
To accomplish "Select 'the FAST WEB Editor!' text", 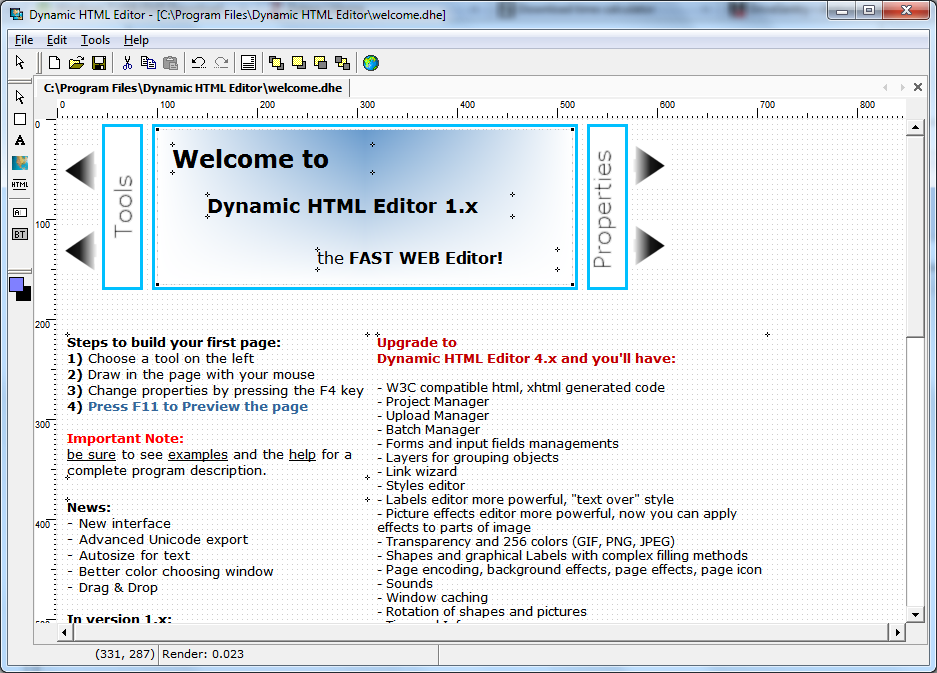I will [x=410, y=258].
